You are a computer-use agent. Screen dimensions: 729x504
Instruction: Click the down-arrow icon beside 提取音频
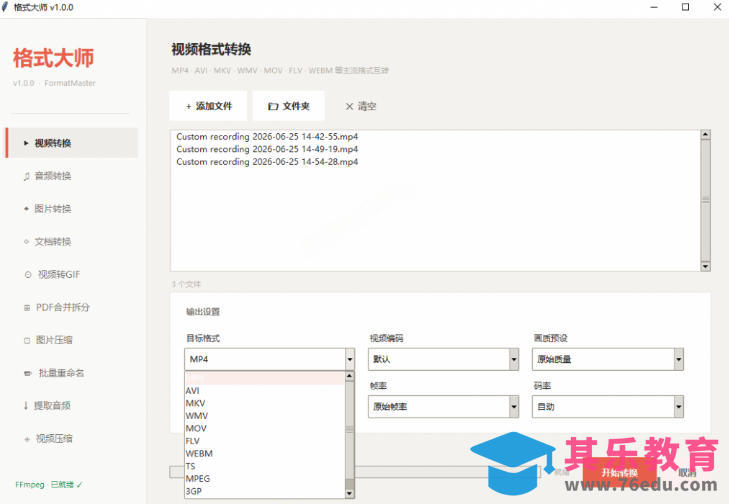26,405
